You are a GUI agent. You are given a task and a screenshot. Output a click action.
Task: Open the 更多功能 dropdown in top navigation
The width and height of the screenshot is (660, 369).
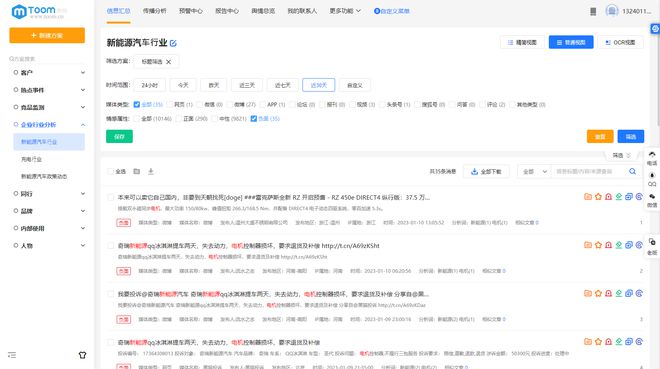click(345, 11)
